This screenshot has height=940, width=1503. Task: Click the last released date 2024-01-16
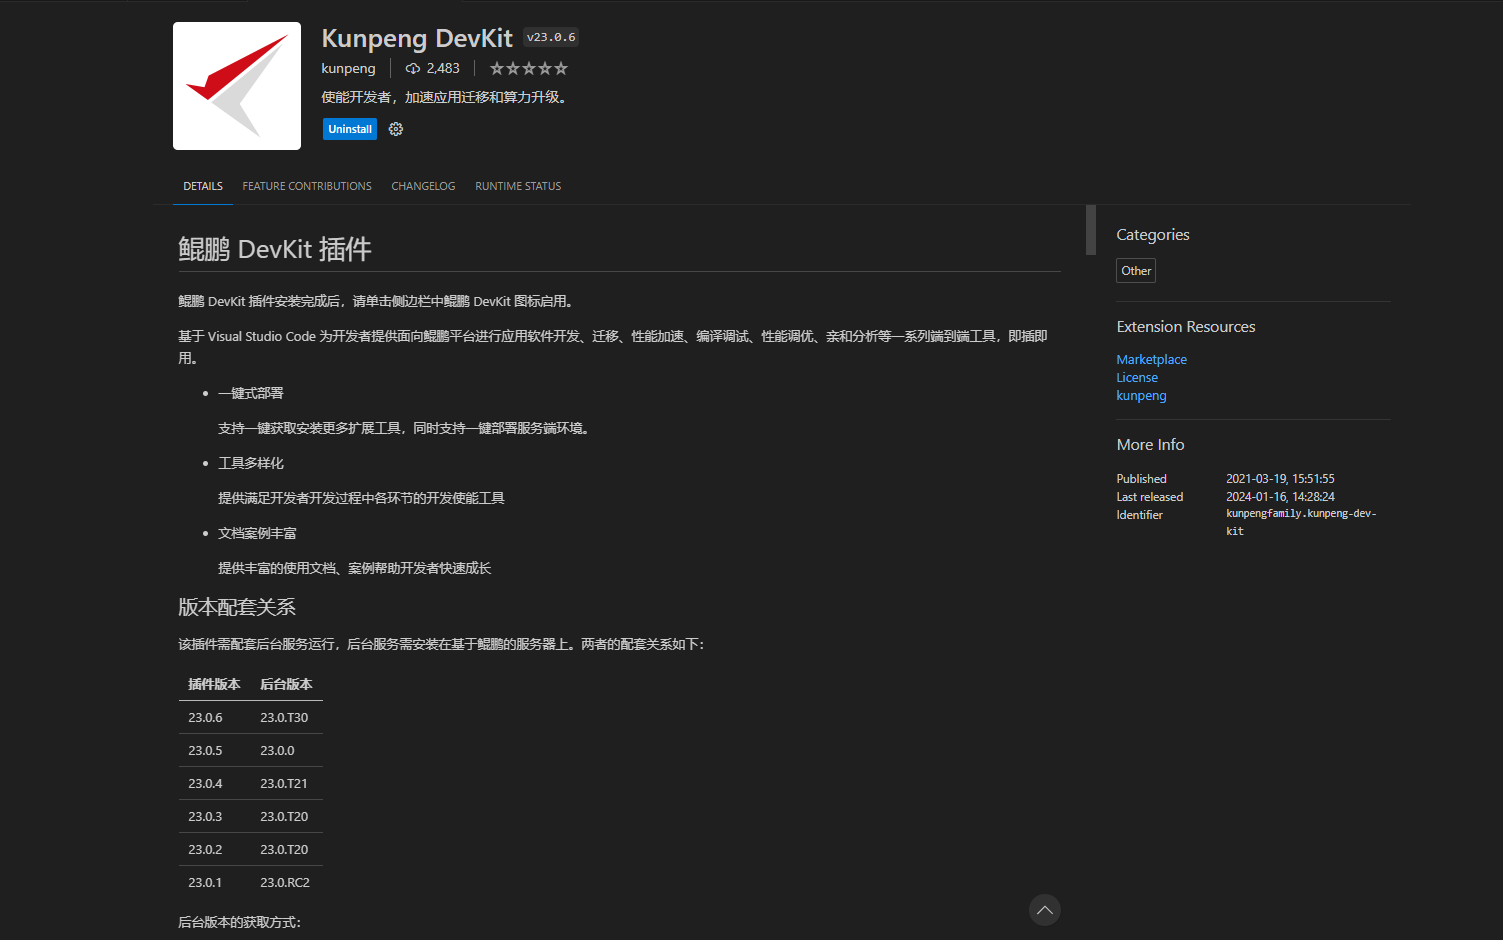point(1280,497)
